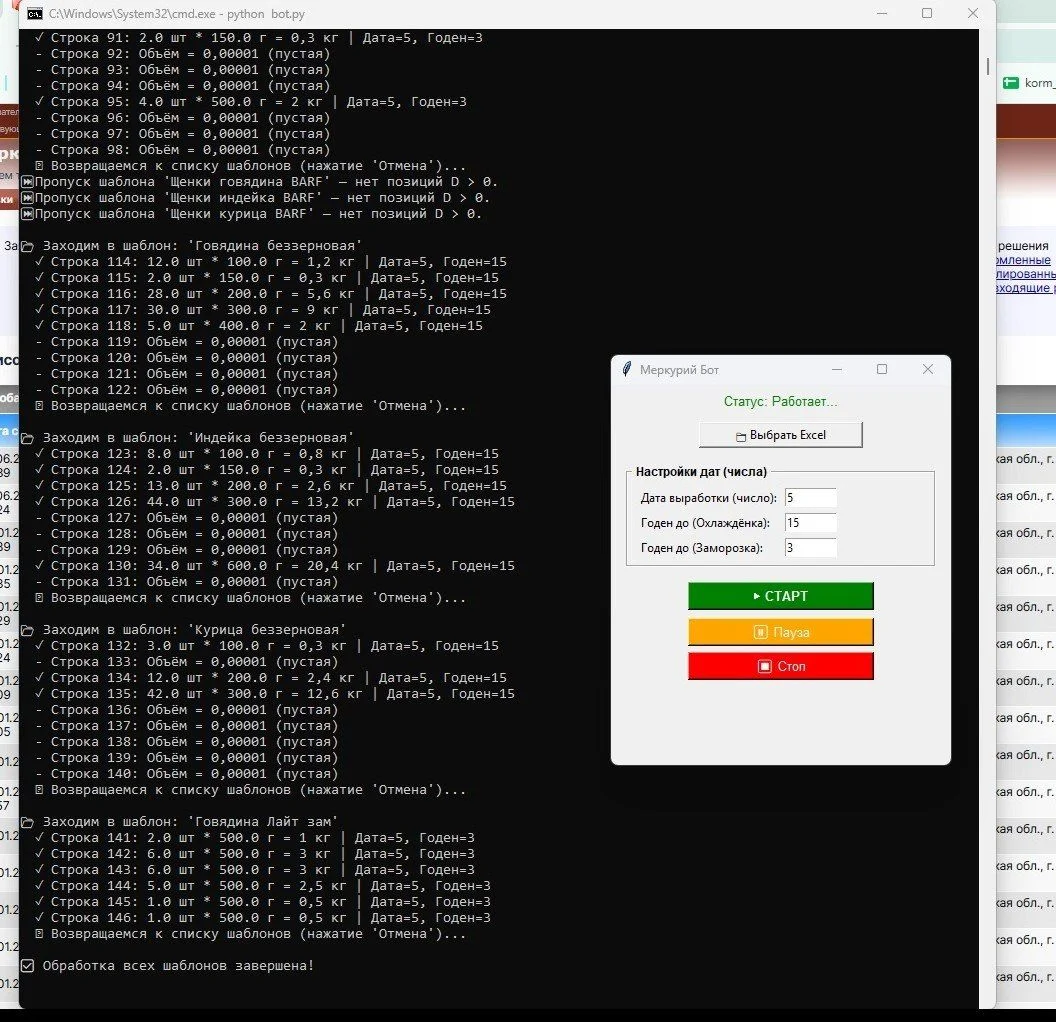The width and height of the screenshot is (1056, 1022).
Task: Click console line starting 'Строка 130: 34.0 шт'
Action: pyautogui.click(x=275, y=566)
